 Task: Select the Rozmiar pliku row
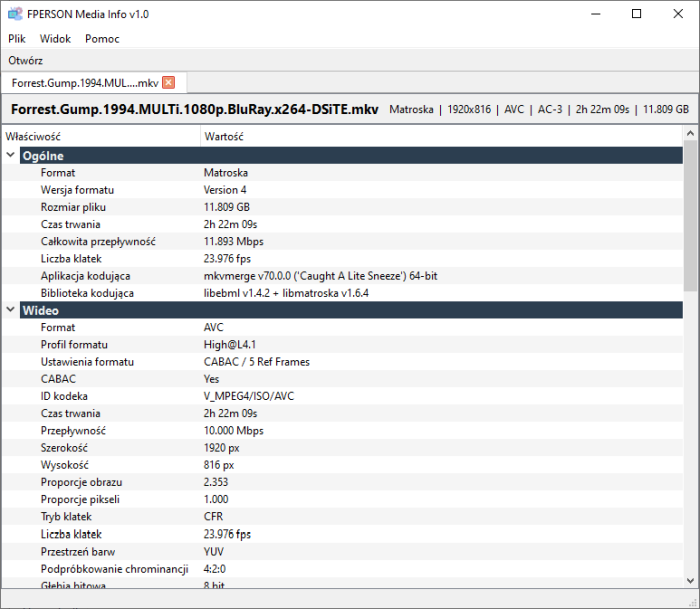[x=343, y=207]
